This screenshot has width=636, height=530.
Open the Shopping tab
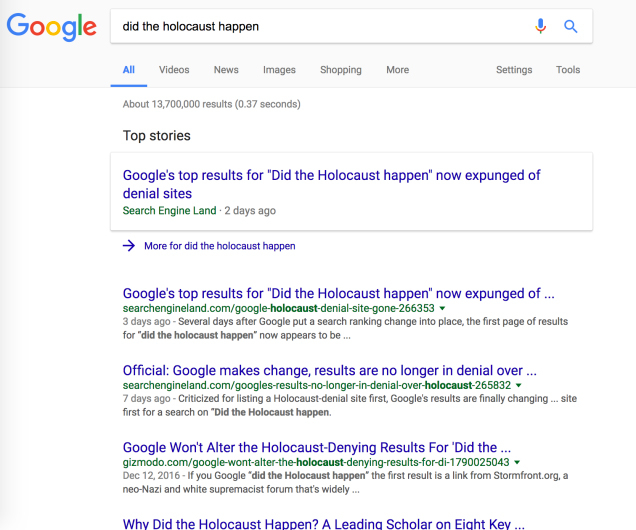(x=341, y=70)
